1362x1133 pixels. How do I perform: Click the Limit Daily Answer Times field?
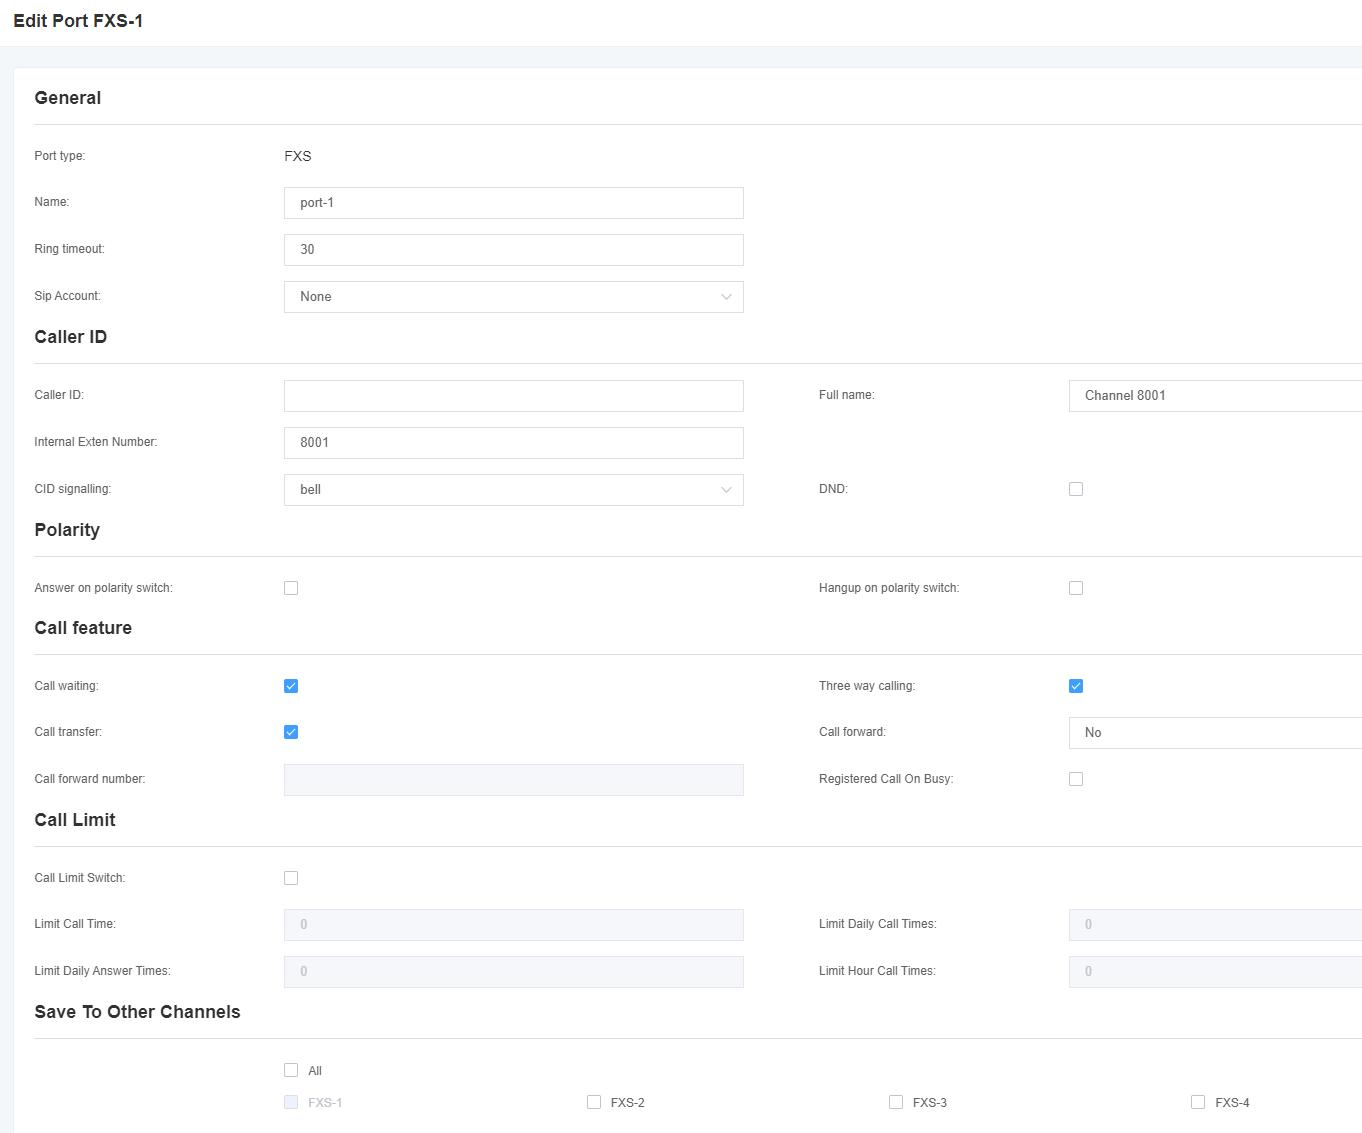click(x=513, y=972)
